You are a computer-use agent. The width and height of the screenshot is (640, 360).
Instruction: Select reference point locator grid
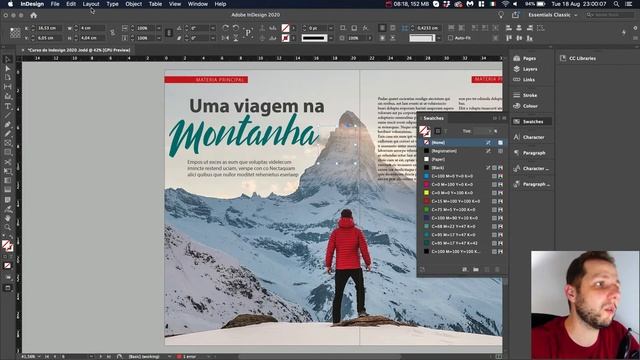(15, 33)
